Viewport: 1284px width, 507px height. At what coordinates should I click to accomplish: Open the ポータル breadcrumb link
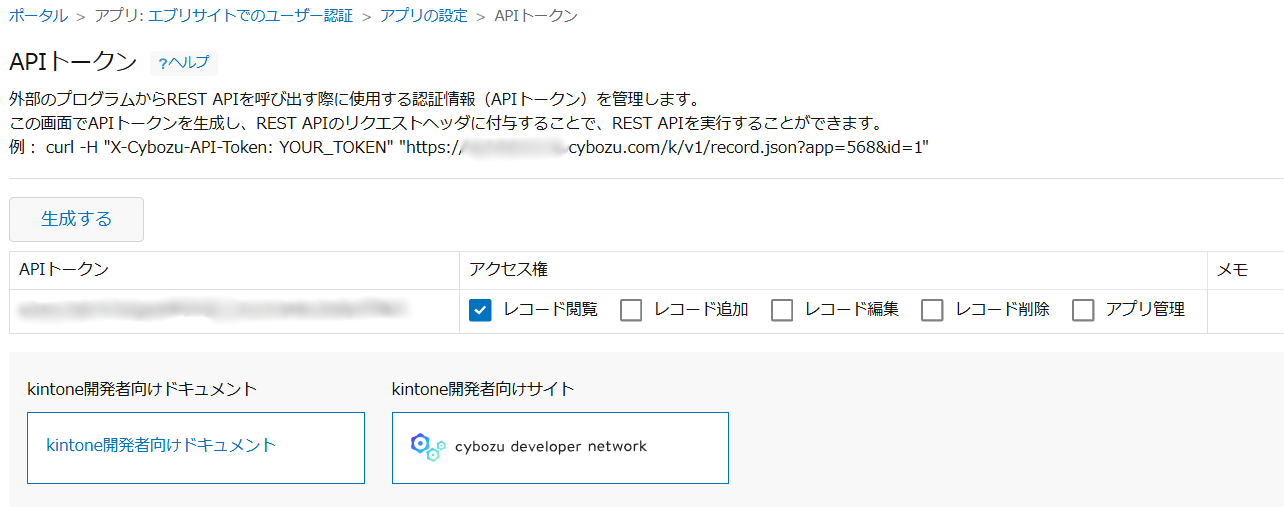[39, 16]
